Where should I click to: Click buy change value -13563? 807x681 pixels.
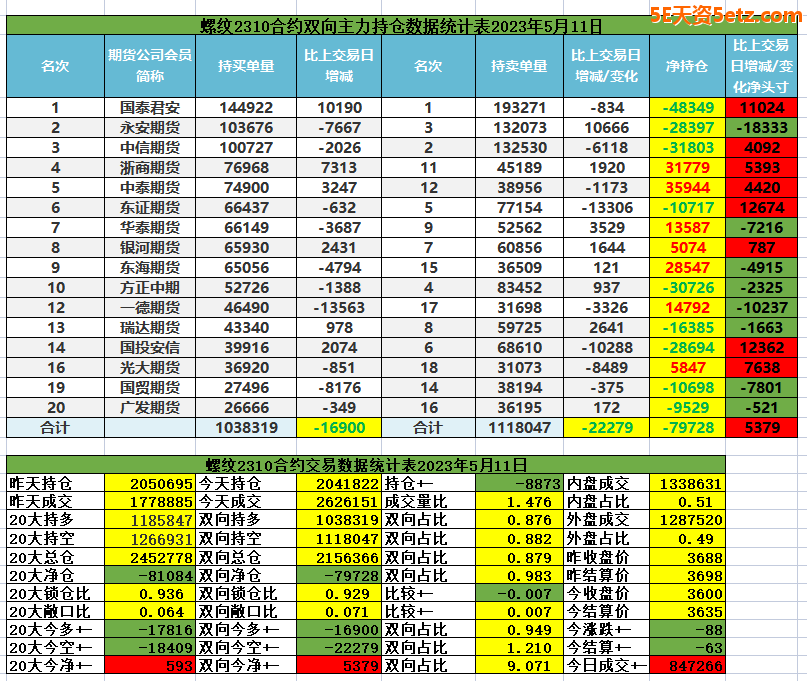339,308
